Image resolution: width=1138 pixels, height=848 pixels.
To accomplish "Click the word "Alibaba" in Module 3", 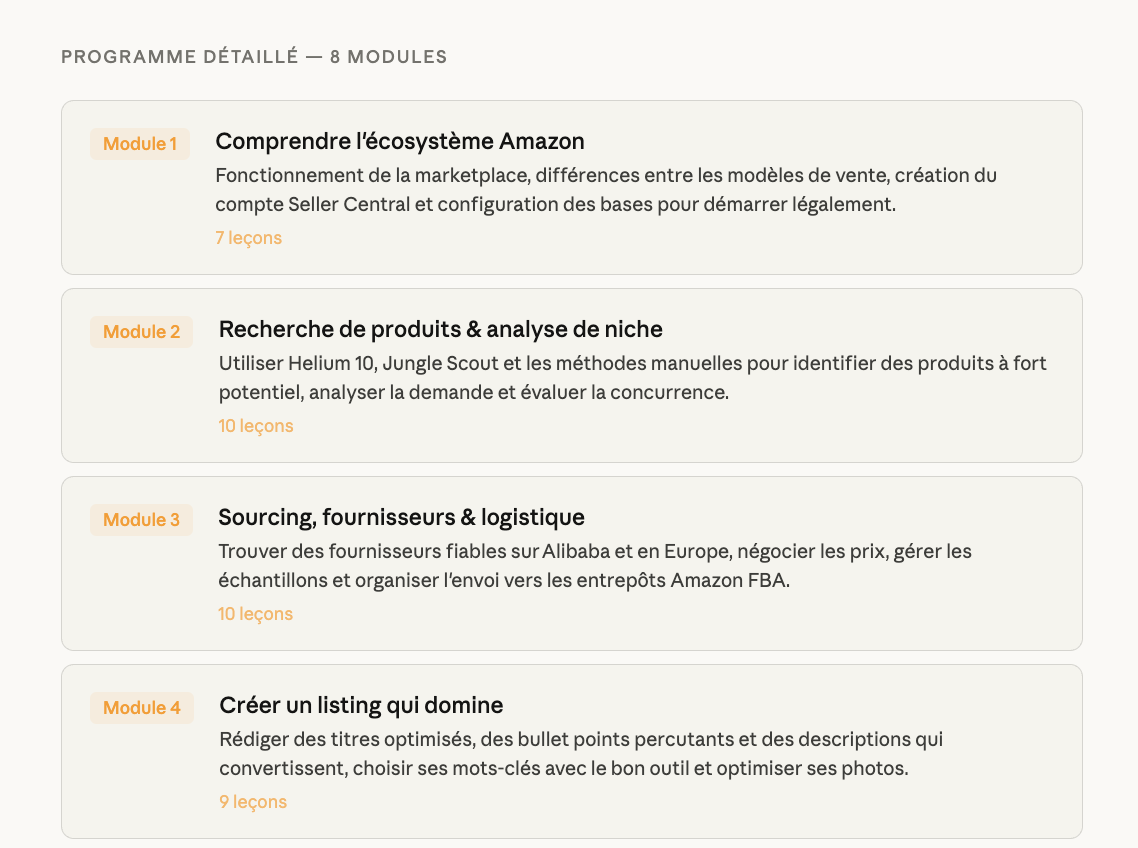I will (574, 551).
